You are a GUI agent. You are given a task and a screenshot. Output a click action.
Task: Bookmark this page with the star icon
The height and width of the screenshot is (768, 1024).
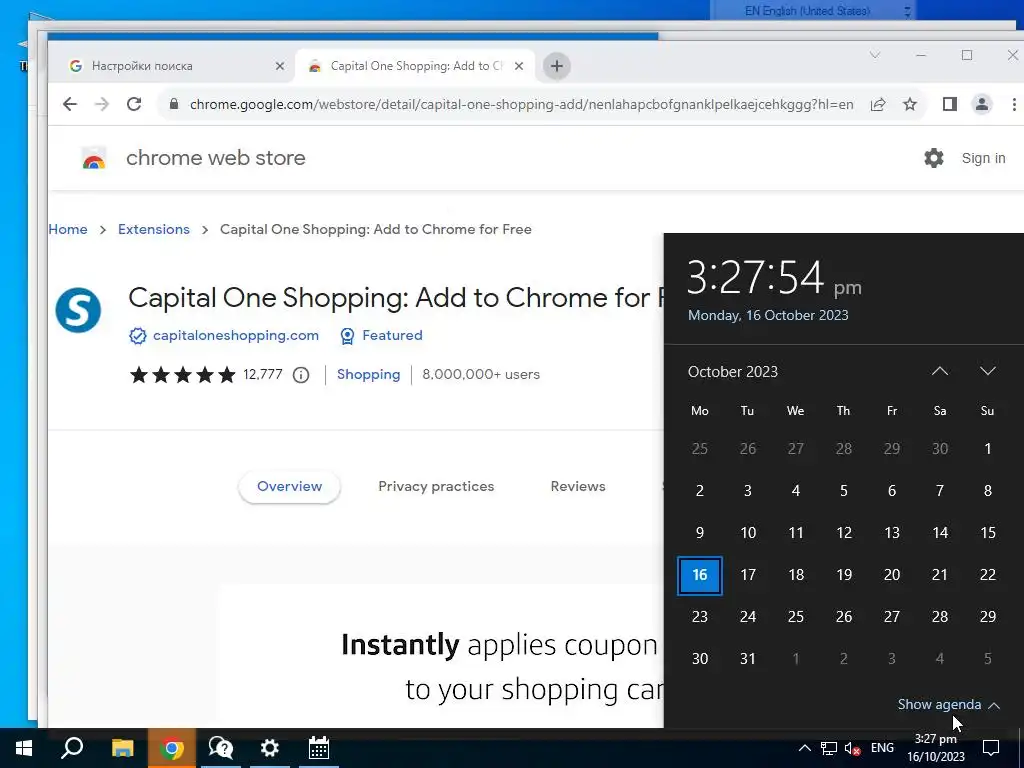click(910, 104)
